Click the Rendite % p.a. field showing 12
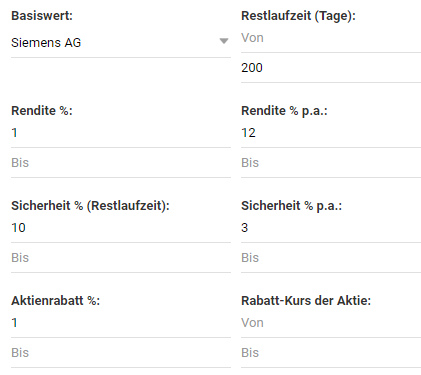The image size is (421, 375). coord(331,133)
